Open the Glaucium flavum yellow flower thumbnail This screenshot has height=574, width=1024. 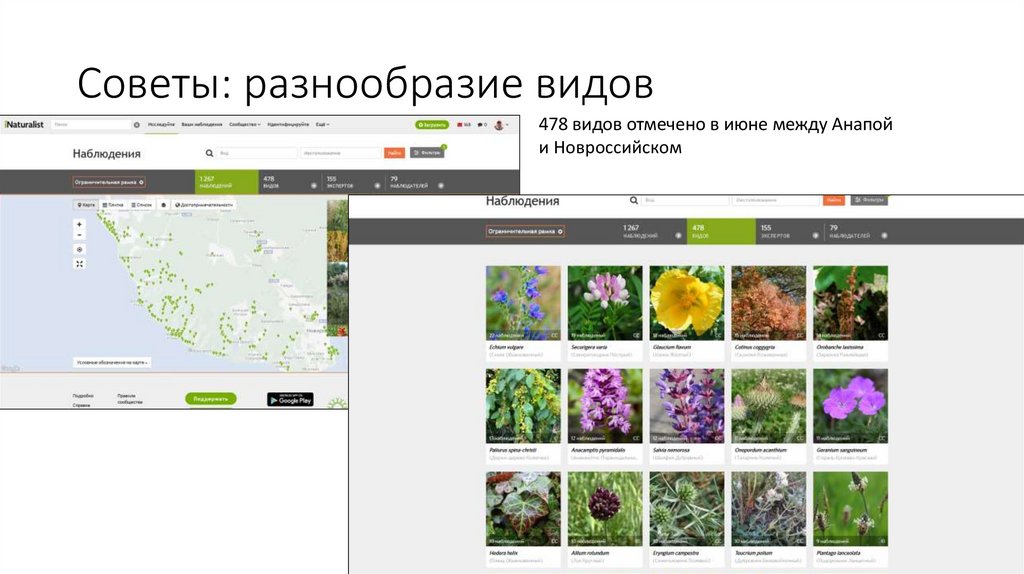click(687, 303)
